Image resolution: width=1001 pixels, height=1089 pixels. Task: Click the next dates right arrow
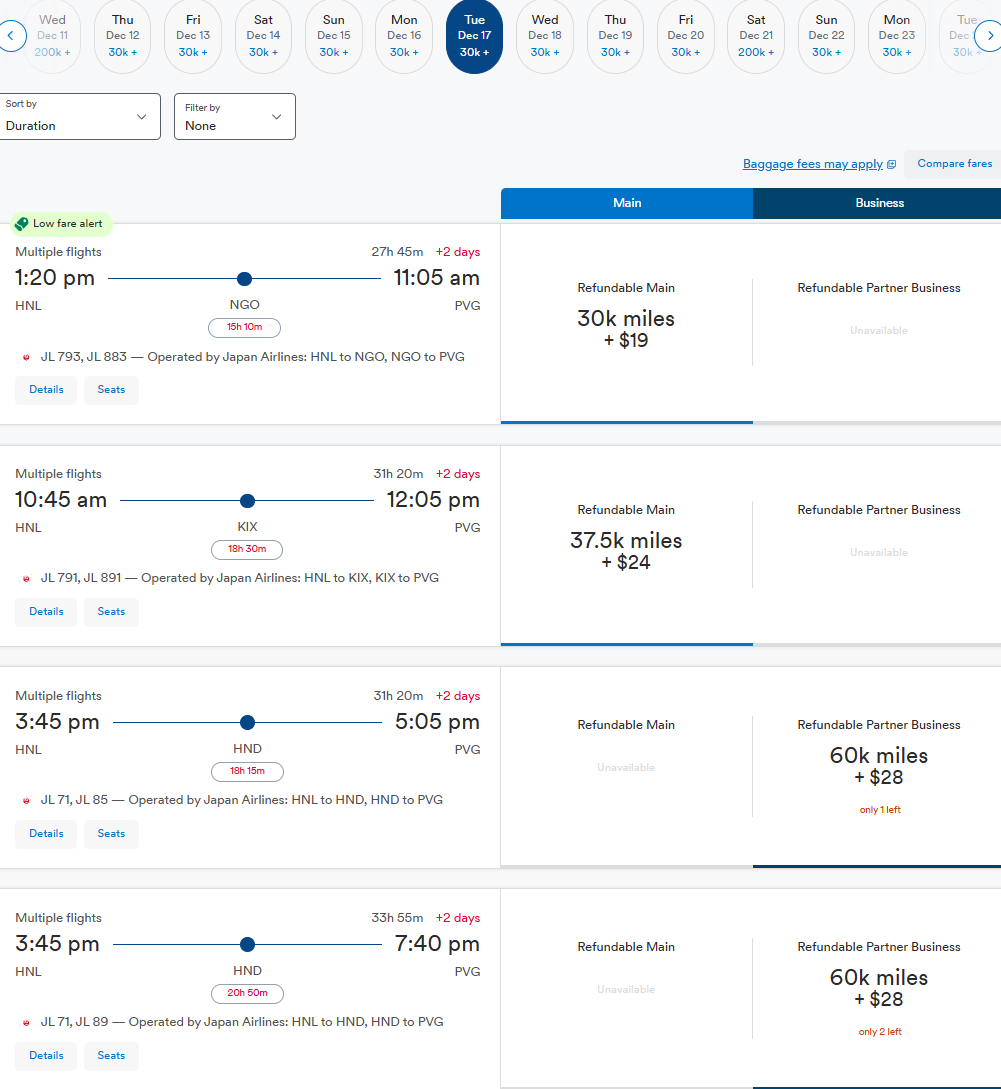click(988, 37)
